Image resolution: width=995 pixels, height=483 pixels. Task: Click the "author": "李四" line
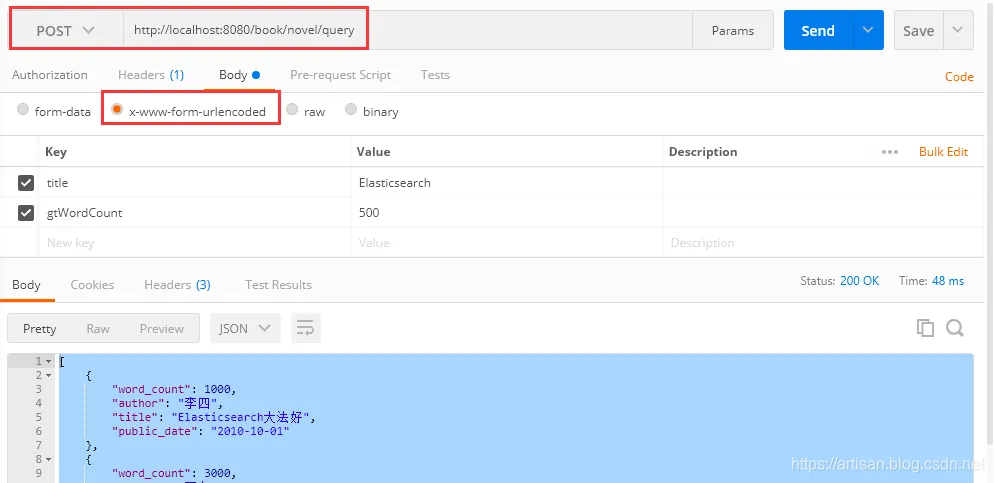tap(168, 403)
